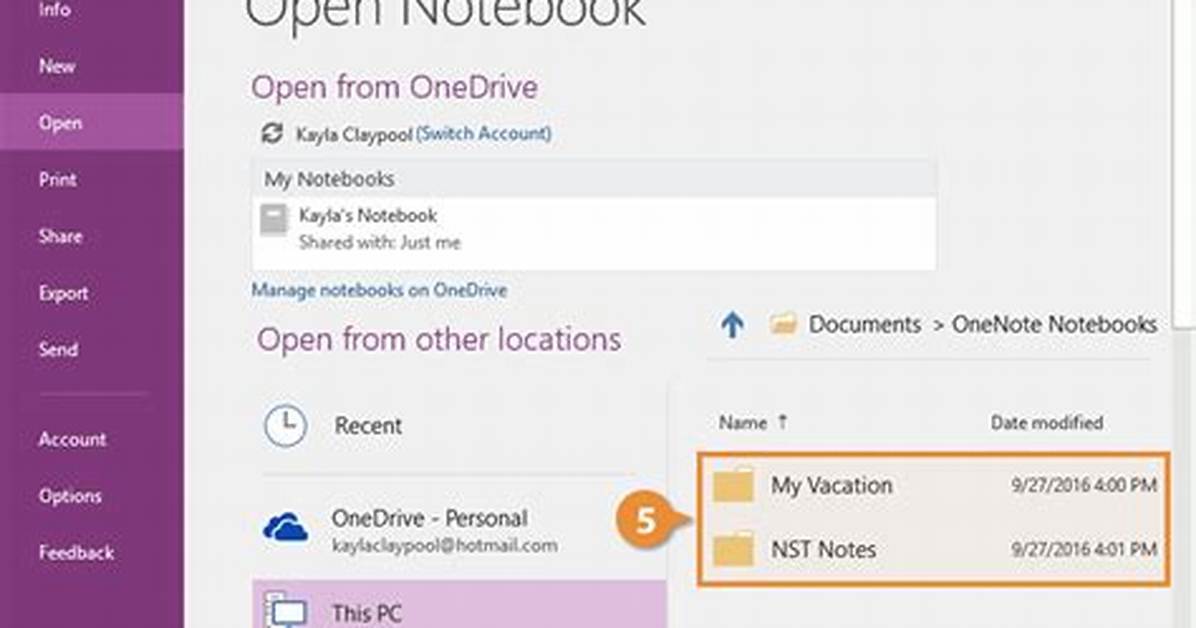Open Options in sidebar

[x=70, y=496]
